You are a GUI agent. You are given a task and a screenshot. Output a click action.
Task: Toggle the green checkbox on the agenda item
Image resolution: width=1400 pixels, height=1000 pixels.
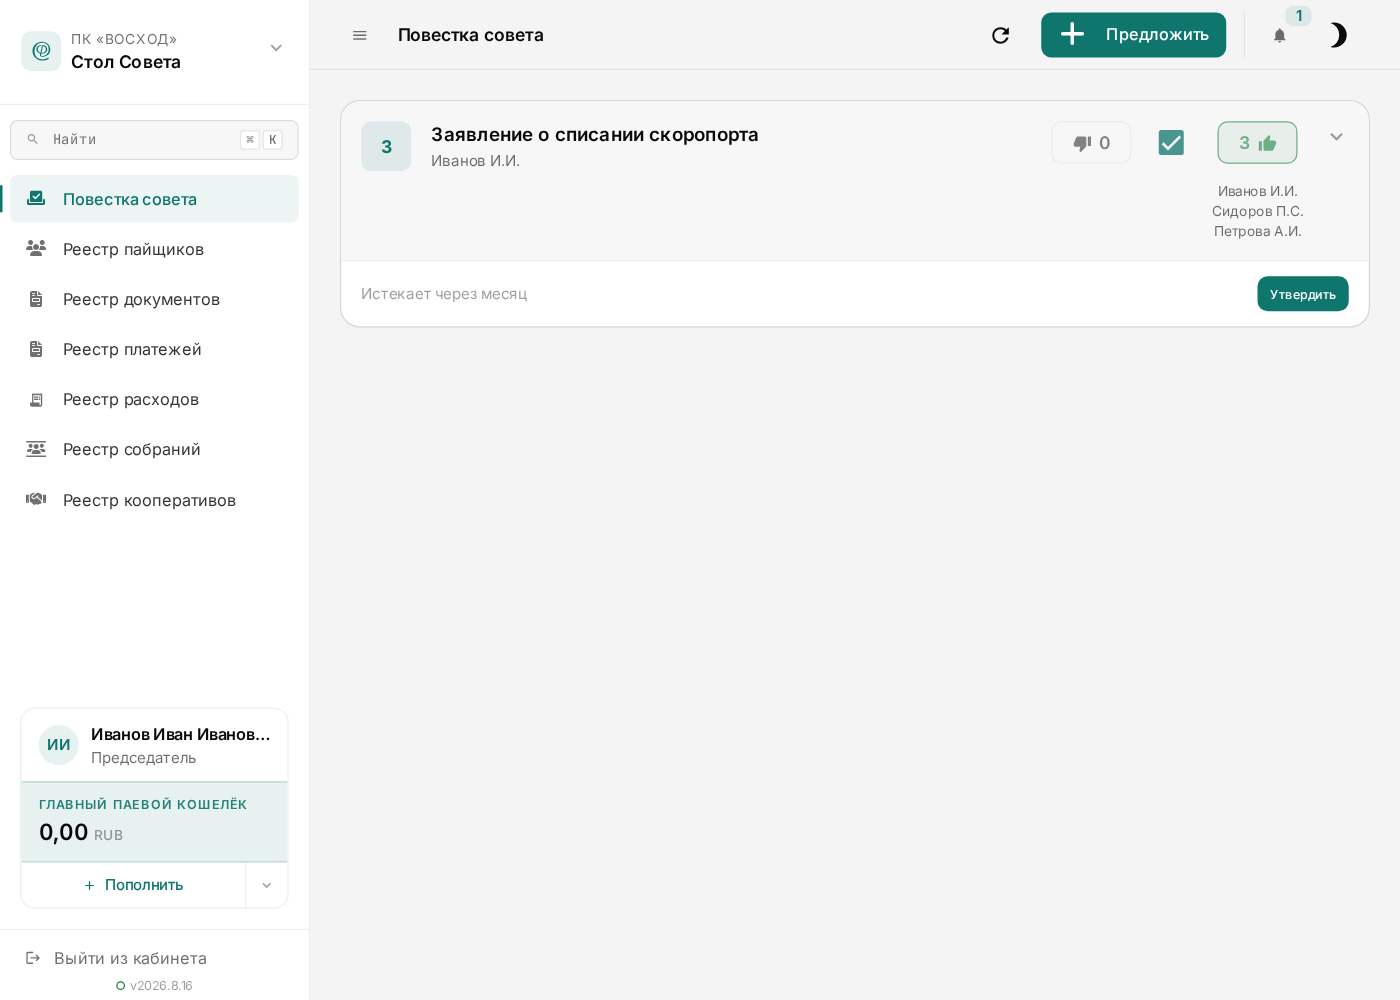[1171, 143]
